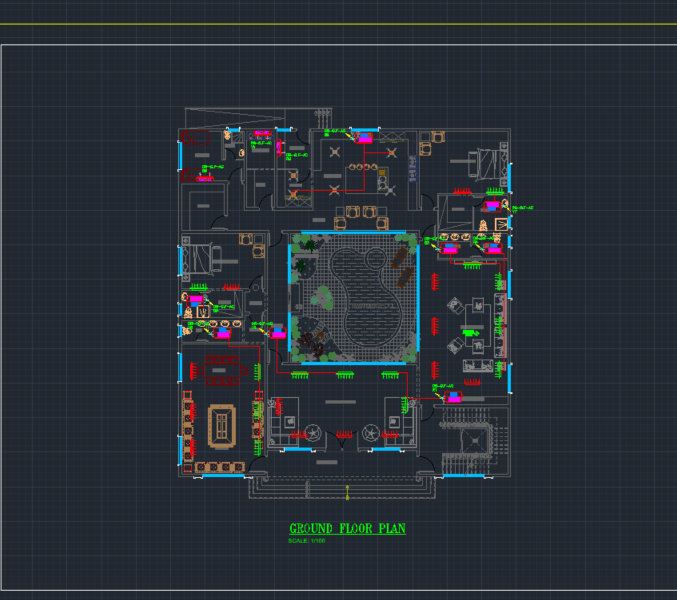
Task: Select the red dining table block
Action: click(226, 367)
